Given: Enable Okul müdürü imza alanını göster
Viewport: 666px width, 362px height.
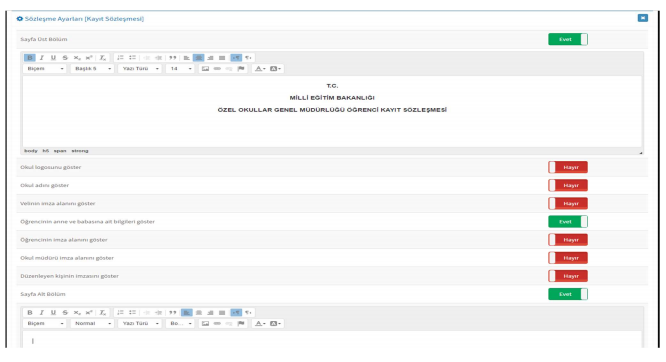Looking at the screenshot, I should pos(568,258).
